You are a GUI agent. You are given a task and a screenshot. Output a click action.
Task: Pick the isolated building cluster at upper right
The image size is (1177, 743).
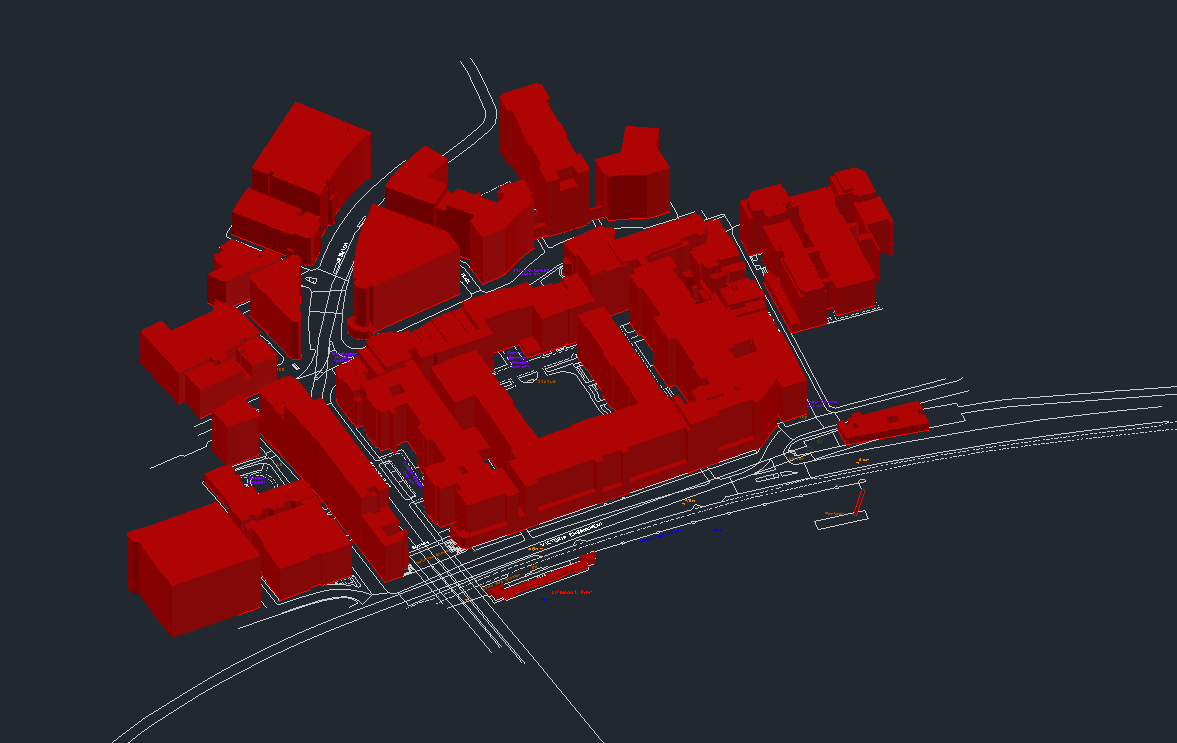(817, 248)
